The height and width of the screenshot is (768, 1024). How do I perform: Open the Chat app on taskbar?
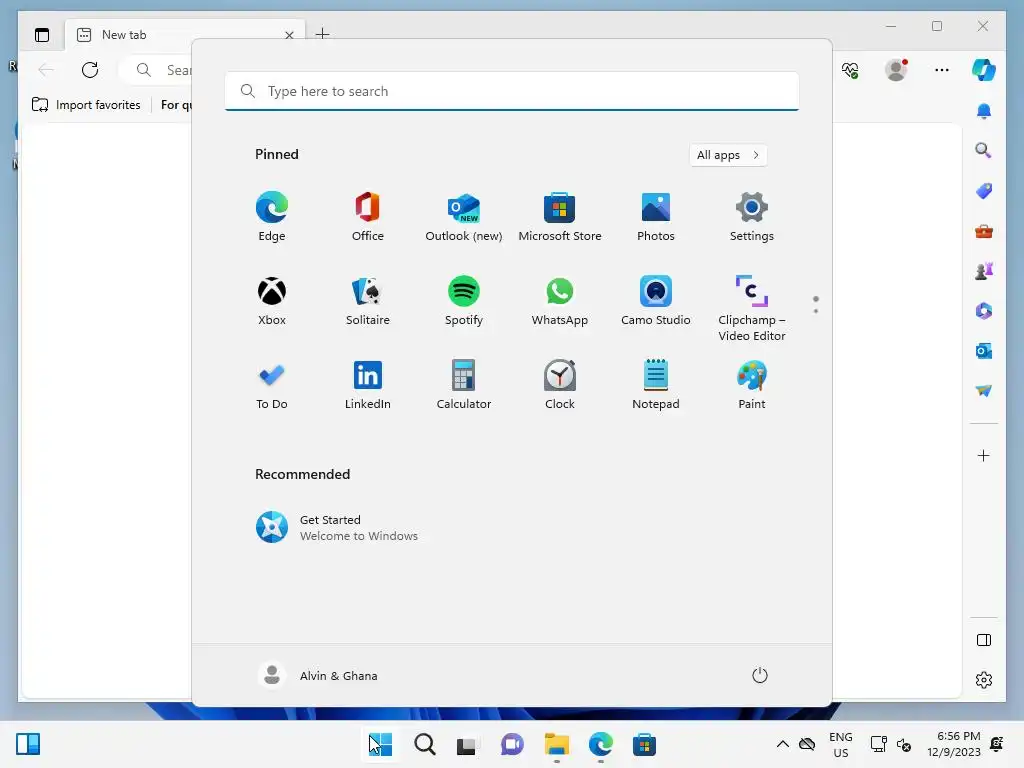point(512,744)
